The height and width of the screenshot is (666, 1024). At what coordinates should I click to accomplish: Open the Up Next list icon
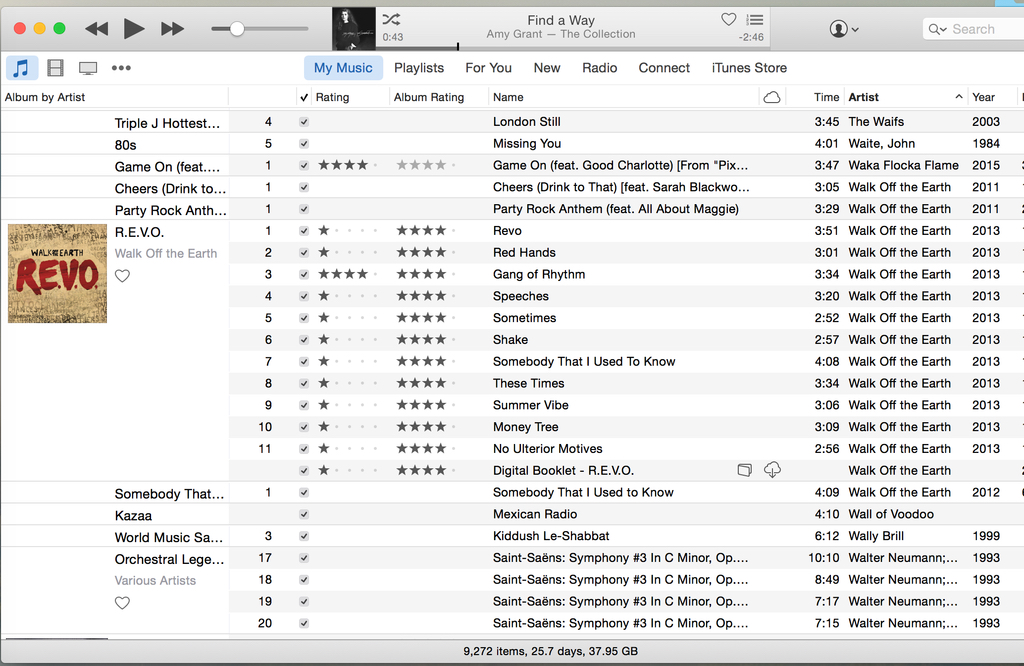click(754, 20)
